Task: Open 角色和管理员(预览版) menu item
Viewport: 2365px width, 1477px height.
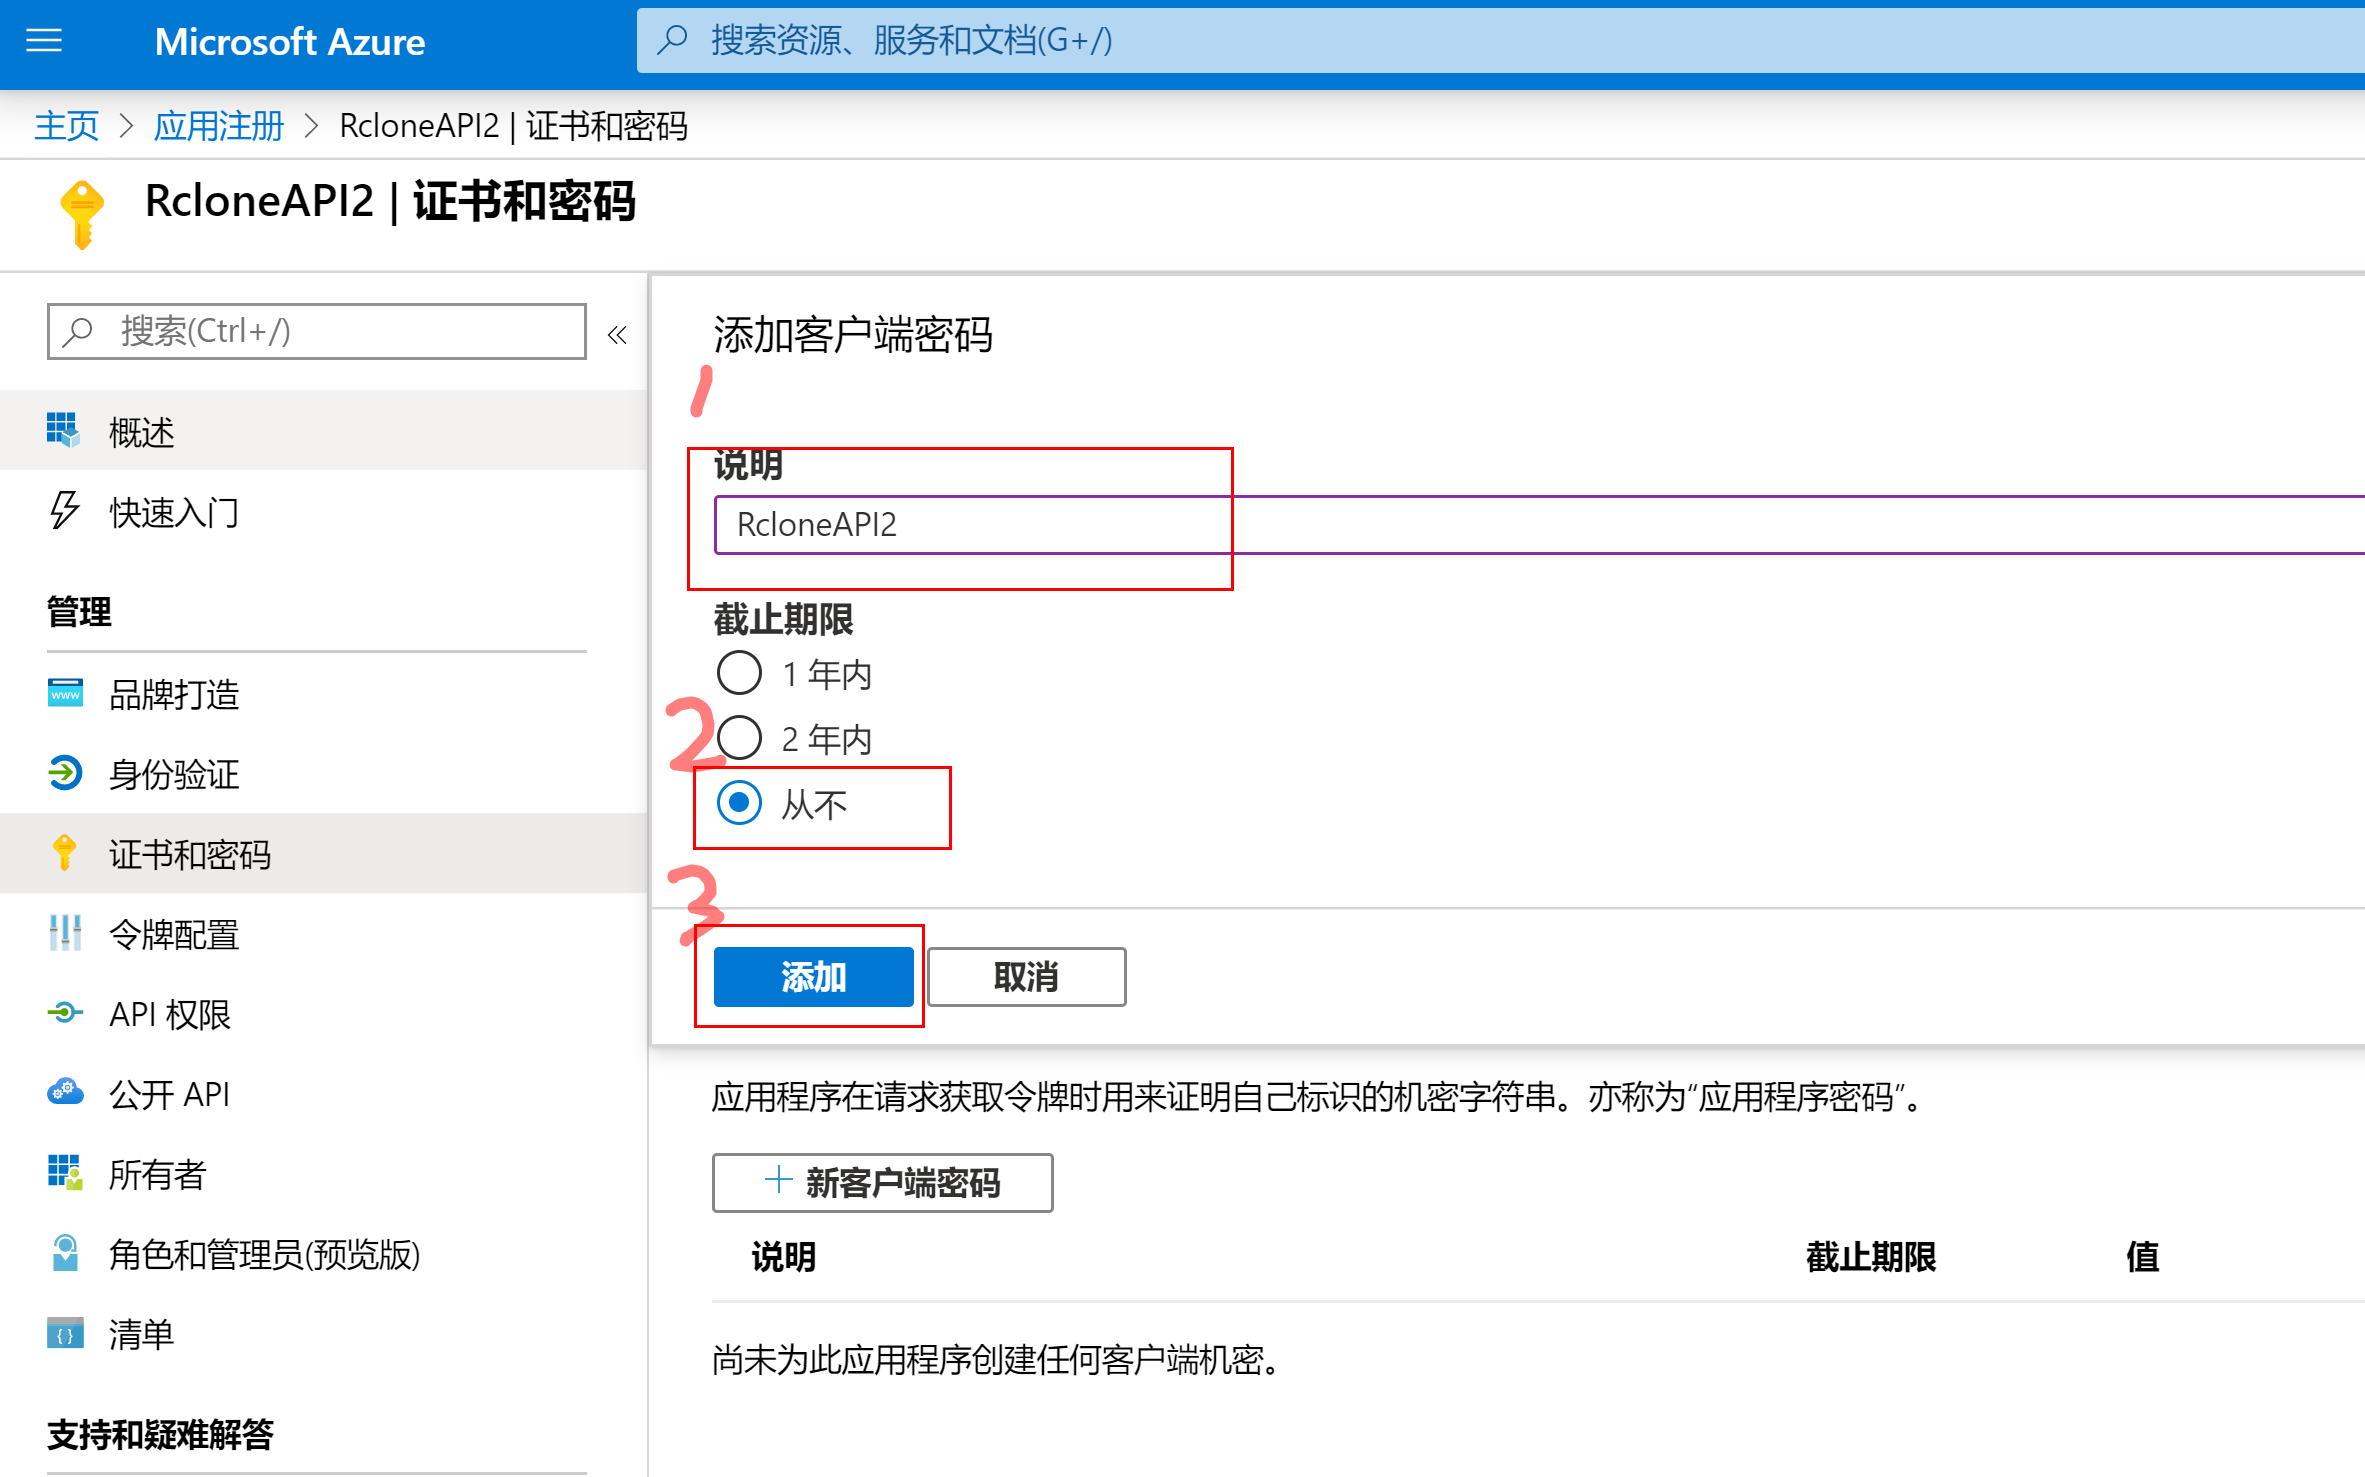Action: coord(324,1252)
